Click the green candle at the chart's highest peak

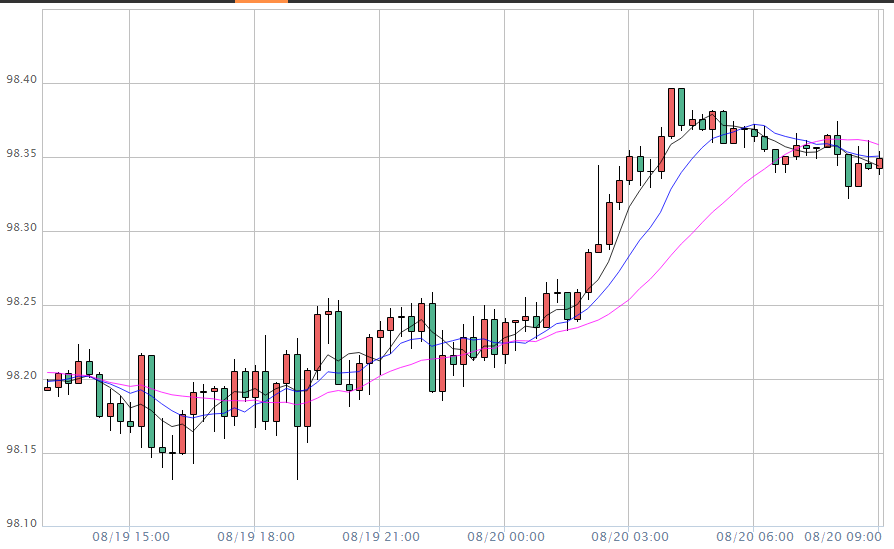pyautogui.click(x=681, y=106)
